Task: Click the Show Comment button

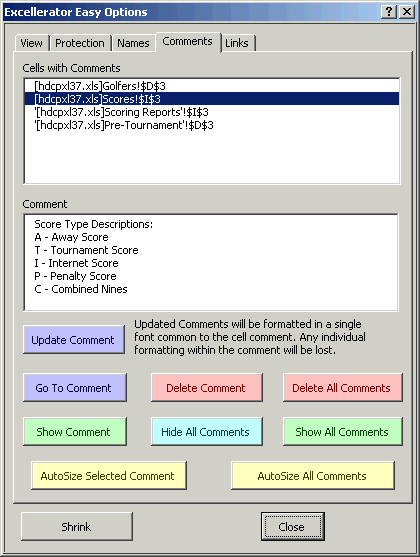Action: click(75, 432)
